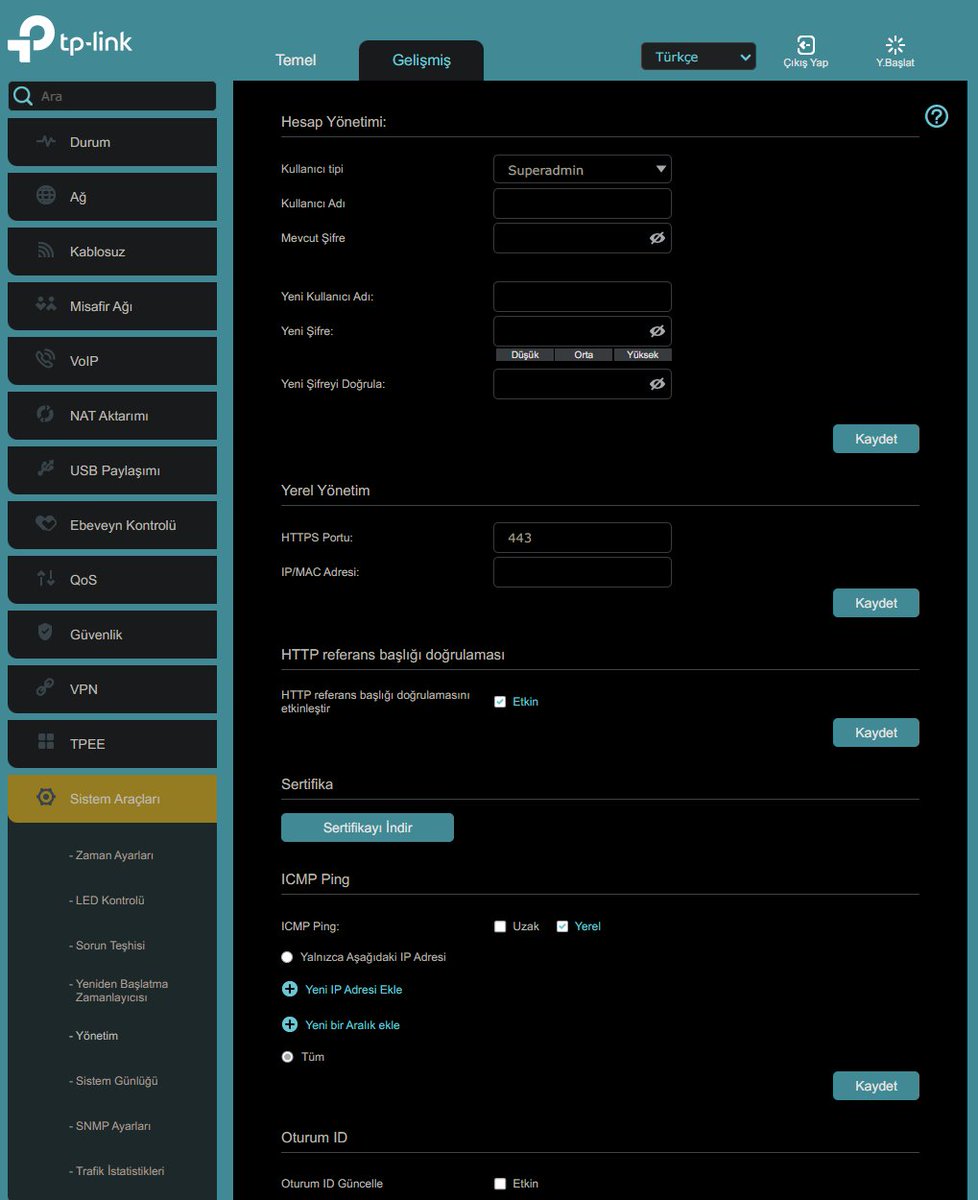Image resolution: width=978 pixels, height=1200 pixels.
Task: Focus the Kullanıcı Adı input field
Action: (x=582, y=204)
